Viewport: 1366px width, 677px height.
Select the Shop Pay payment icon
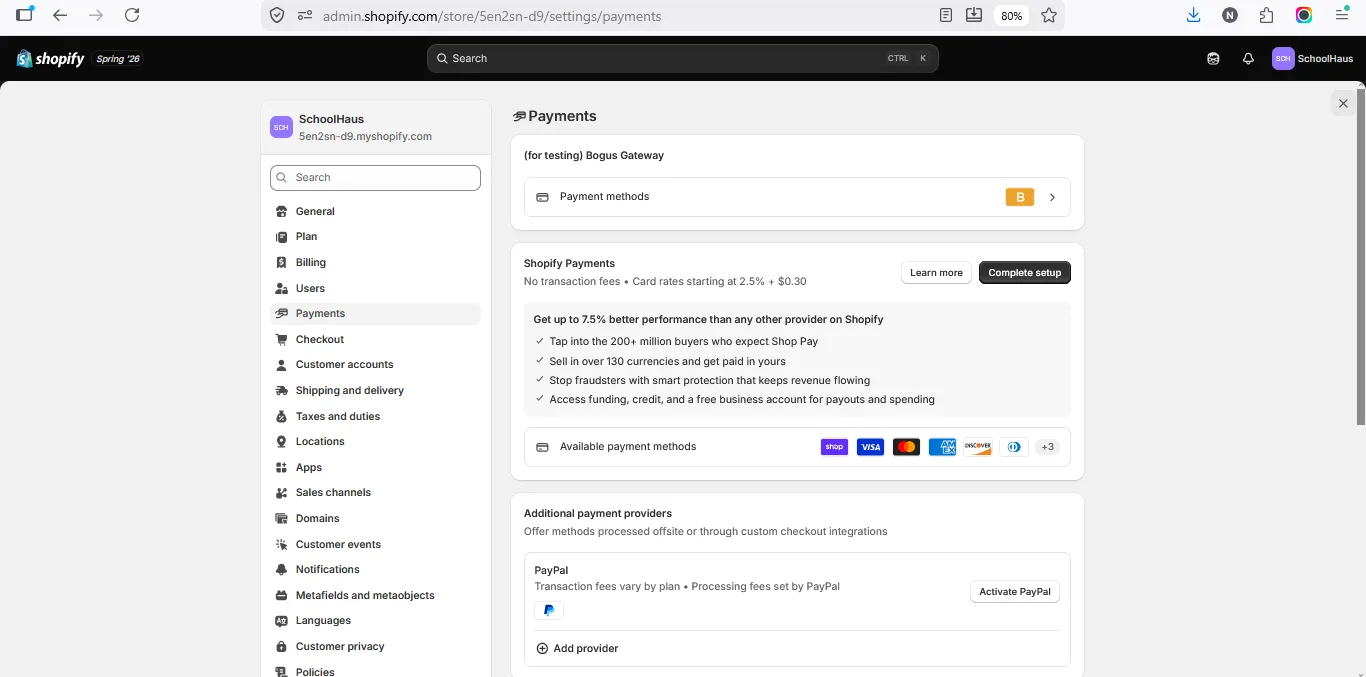834,447
